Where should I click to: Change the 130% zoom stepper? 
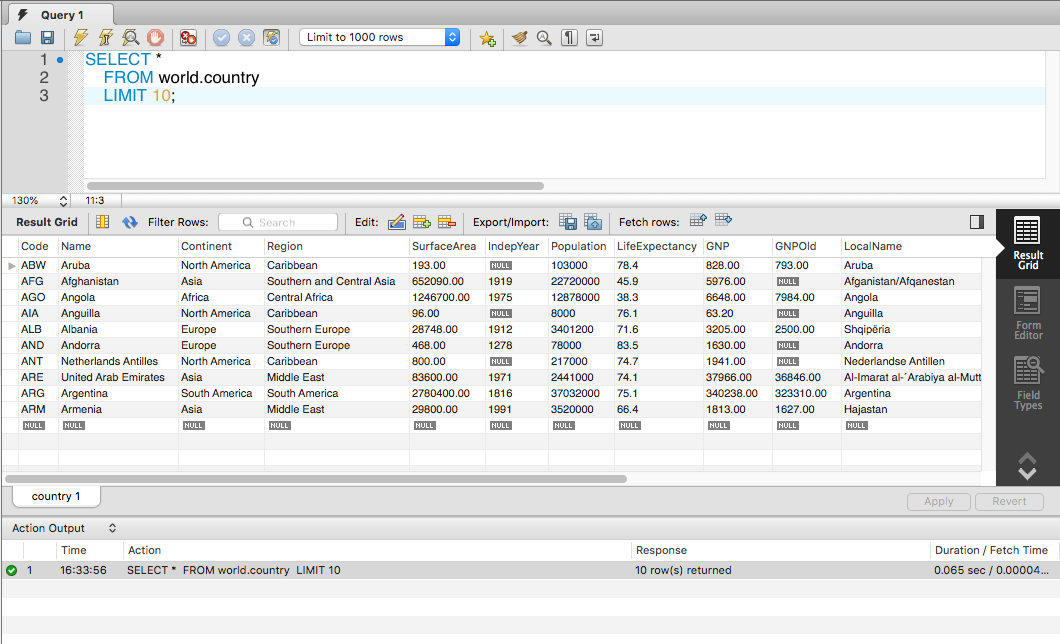tap(63, 201)
